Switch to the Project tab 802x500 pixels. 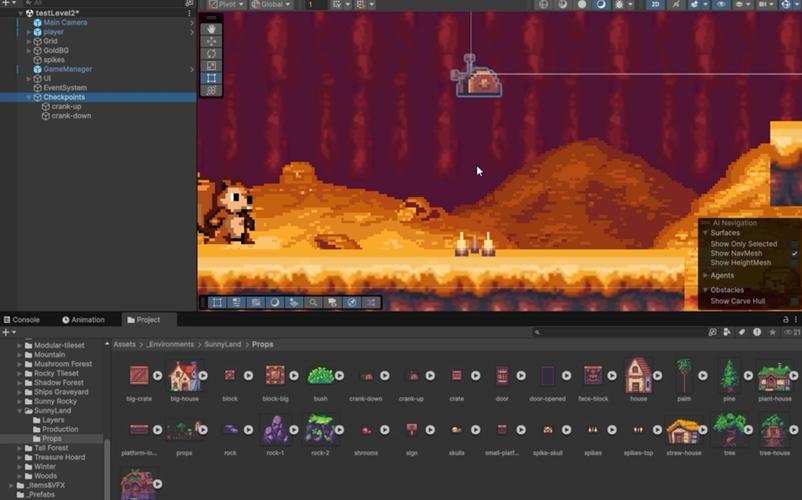tap(144, 320)
